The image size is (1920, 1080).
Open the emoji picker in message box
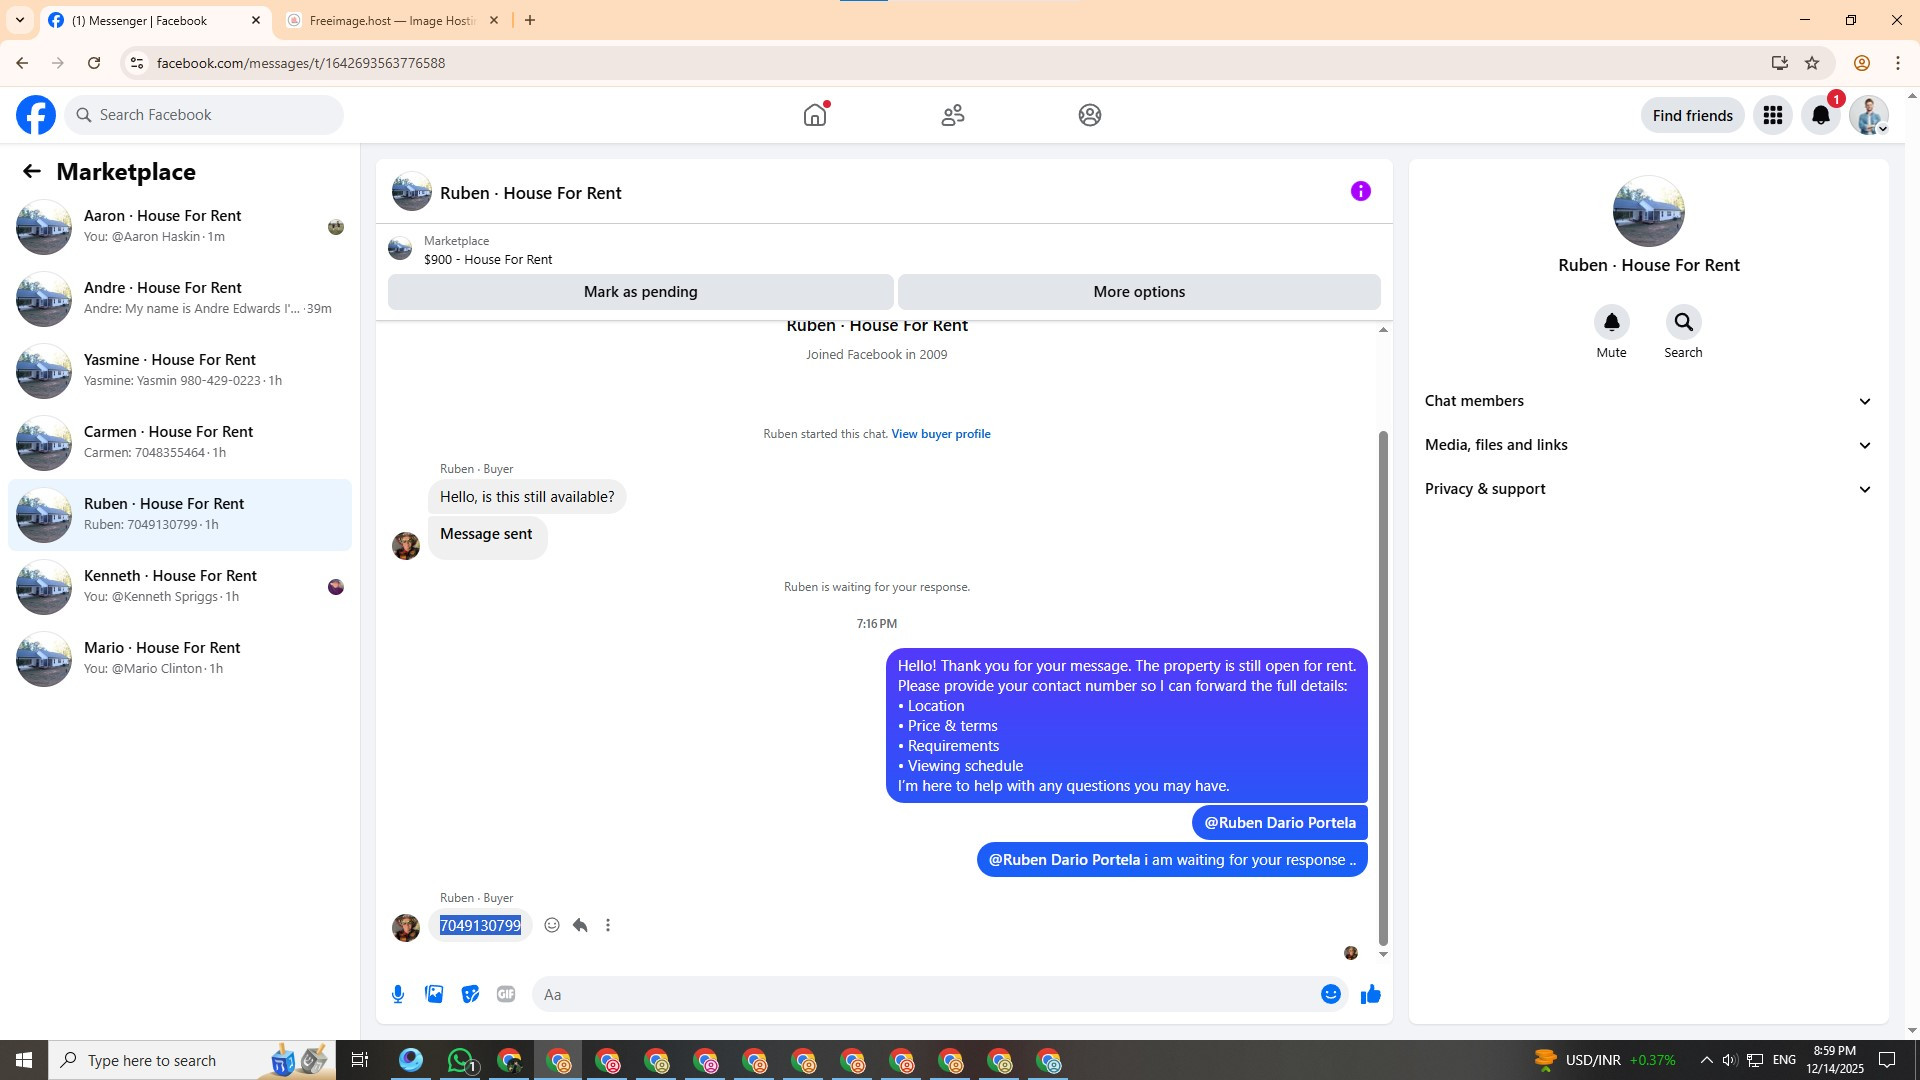point(1330,994)
